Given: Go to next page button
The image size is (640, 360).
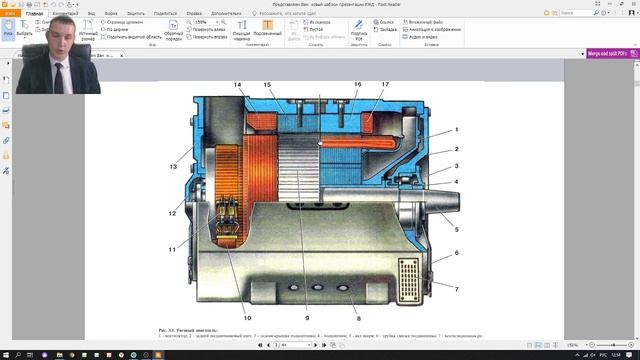Looking at the screenshot, I should [x=316, y=345].
